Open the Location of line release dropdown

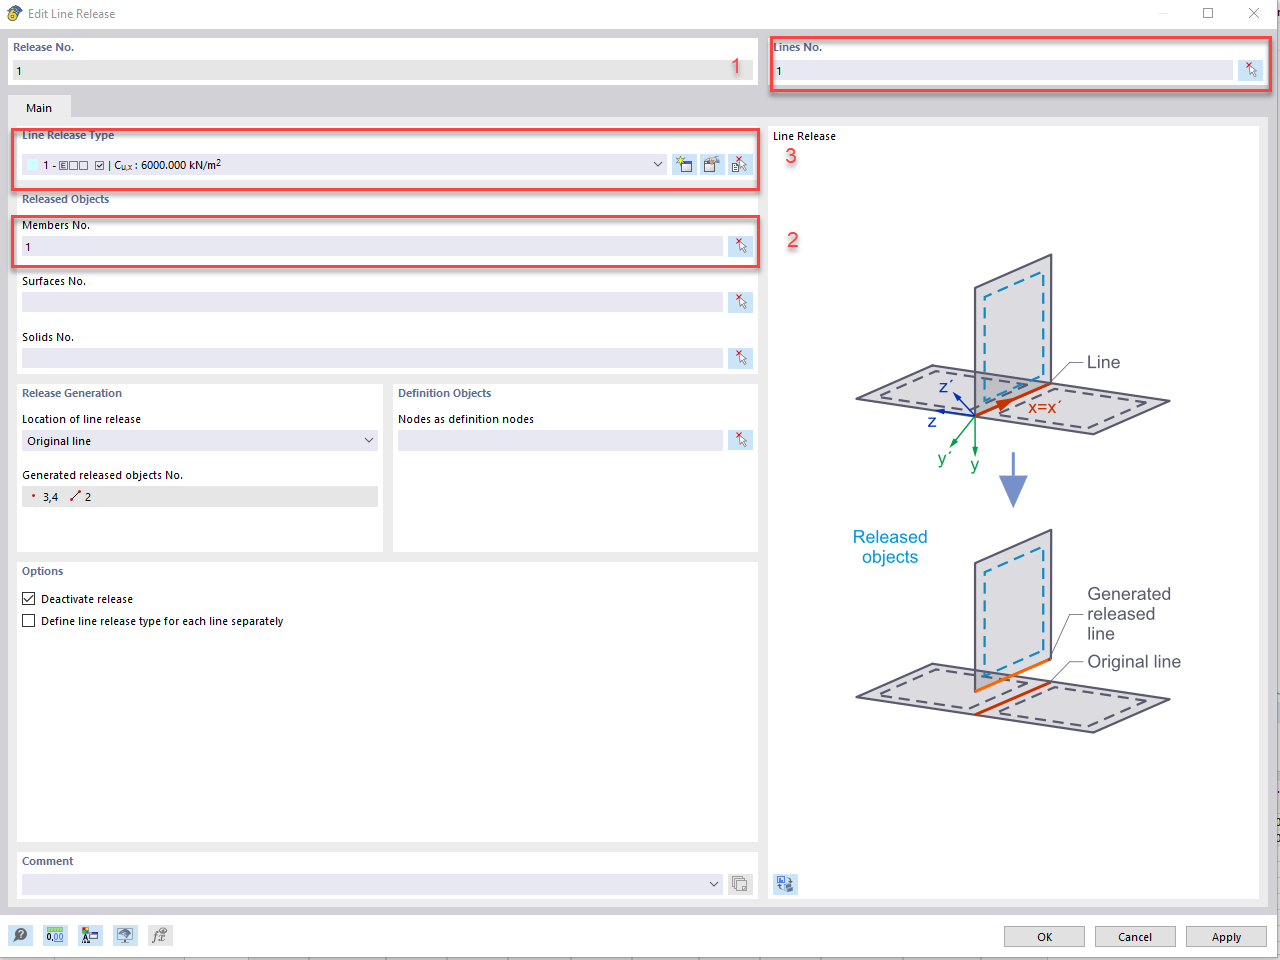tap(369, 440)
